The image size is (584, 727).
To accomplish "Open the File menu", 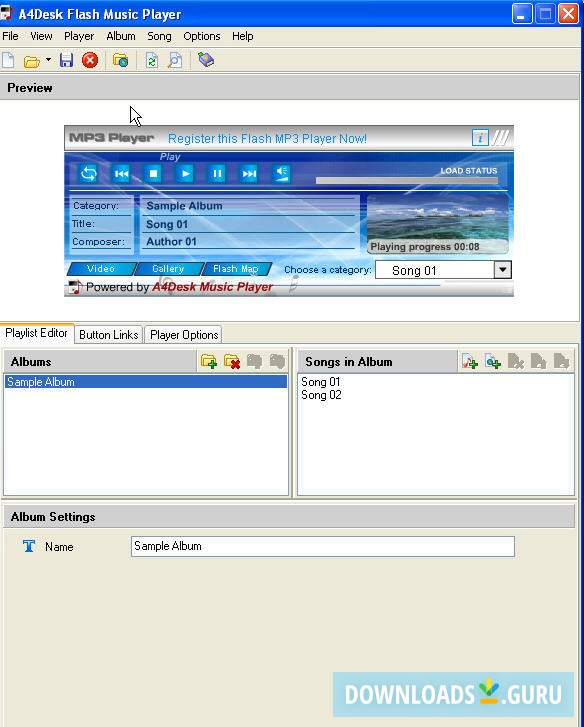I will [x=10, y=36].
